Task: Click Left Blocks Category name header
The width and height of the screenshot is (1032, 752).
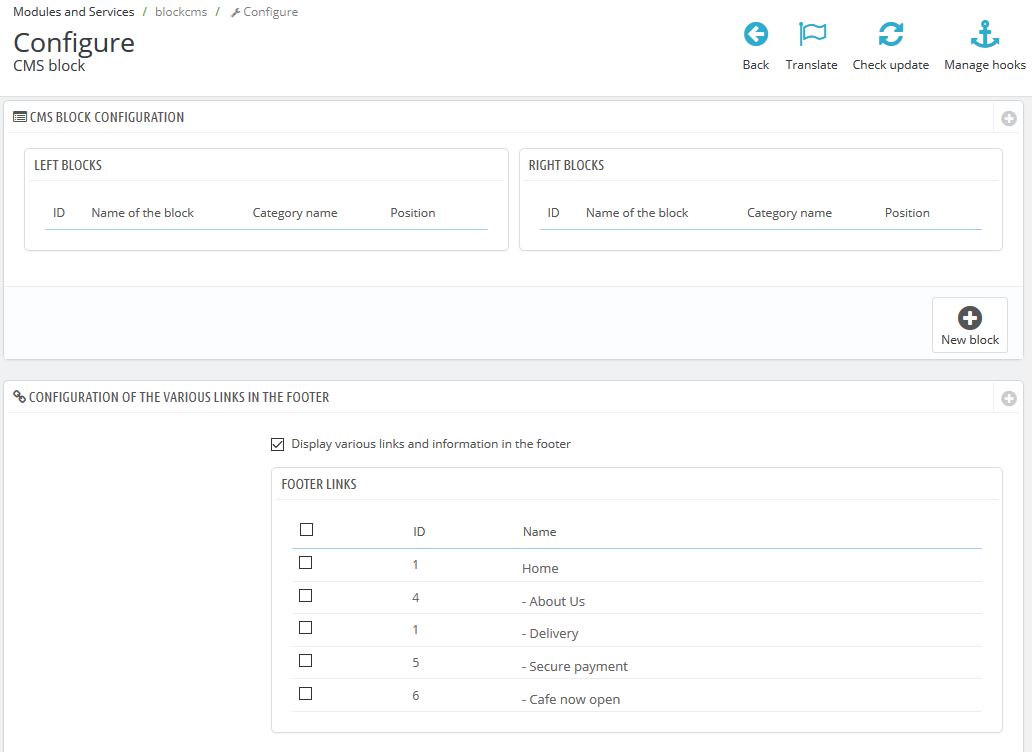Action: 295,213
